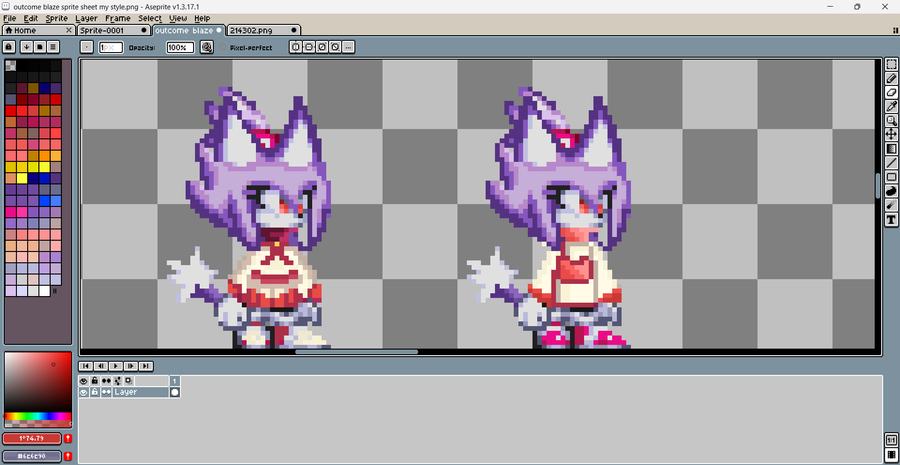Screen dimensions: 900x465
Task: Select the Text tool
Action: tap(891, 219)
